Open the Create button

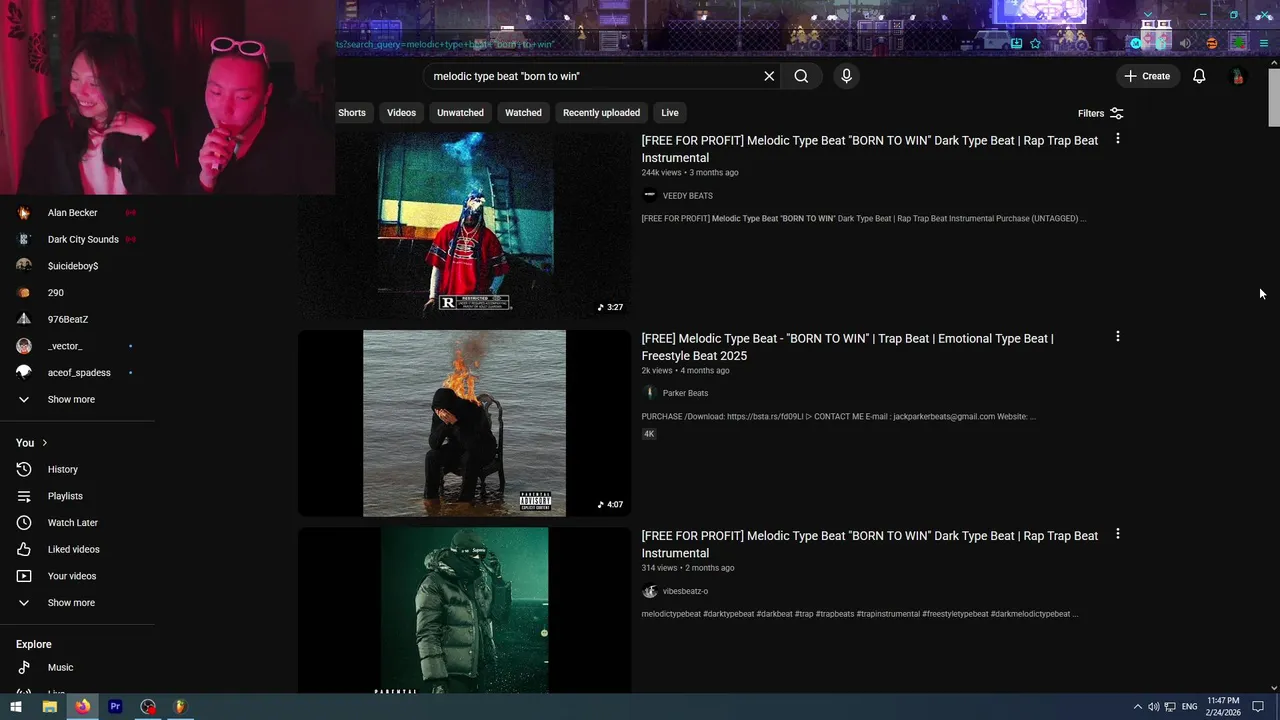click(1147, 76)
